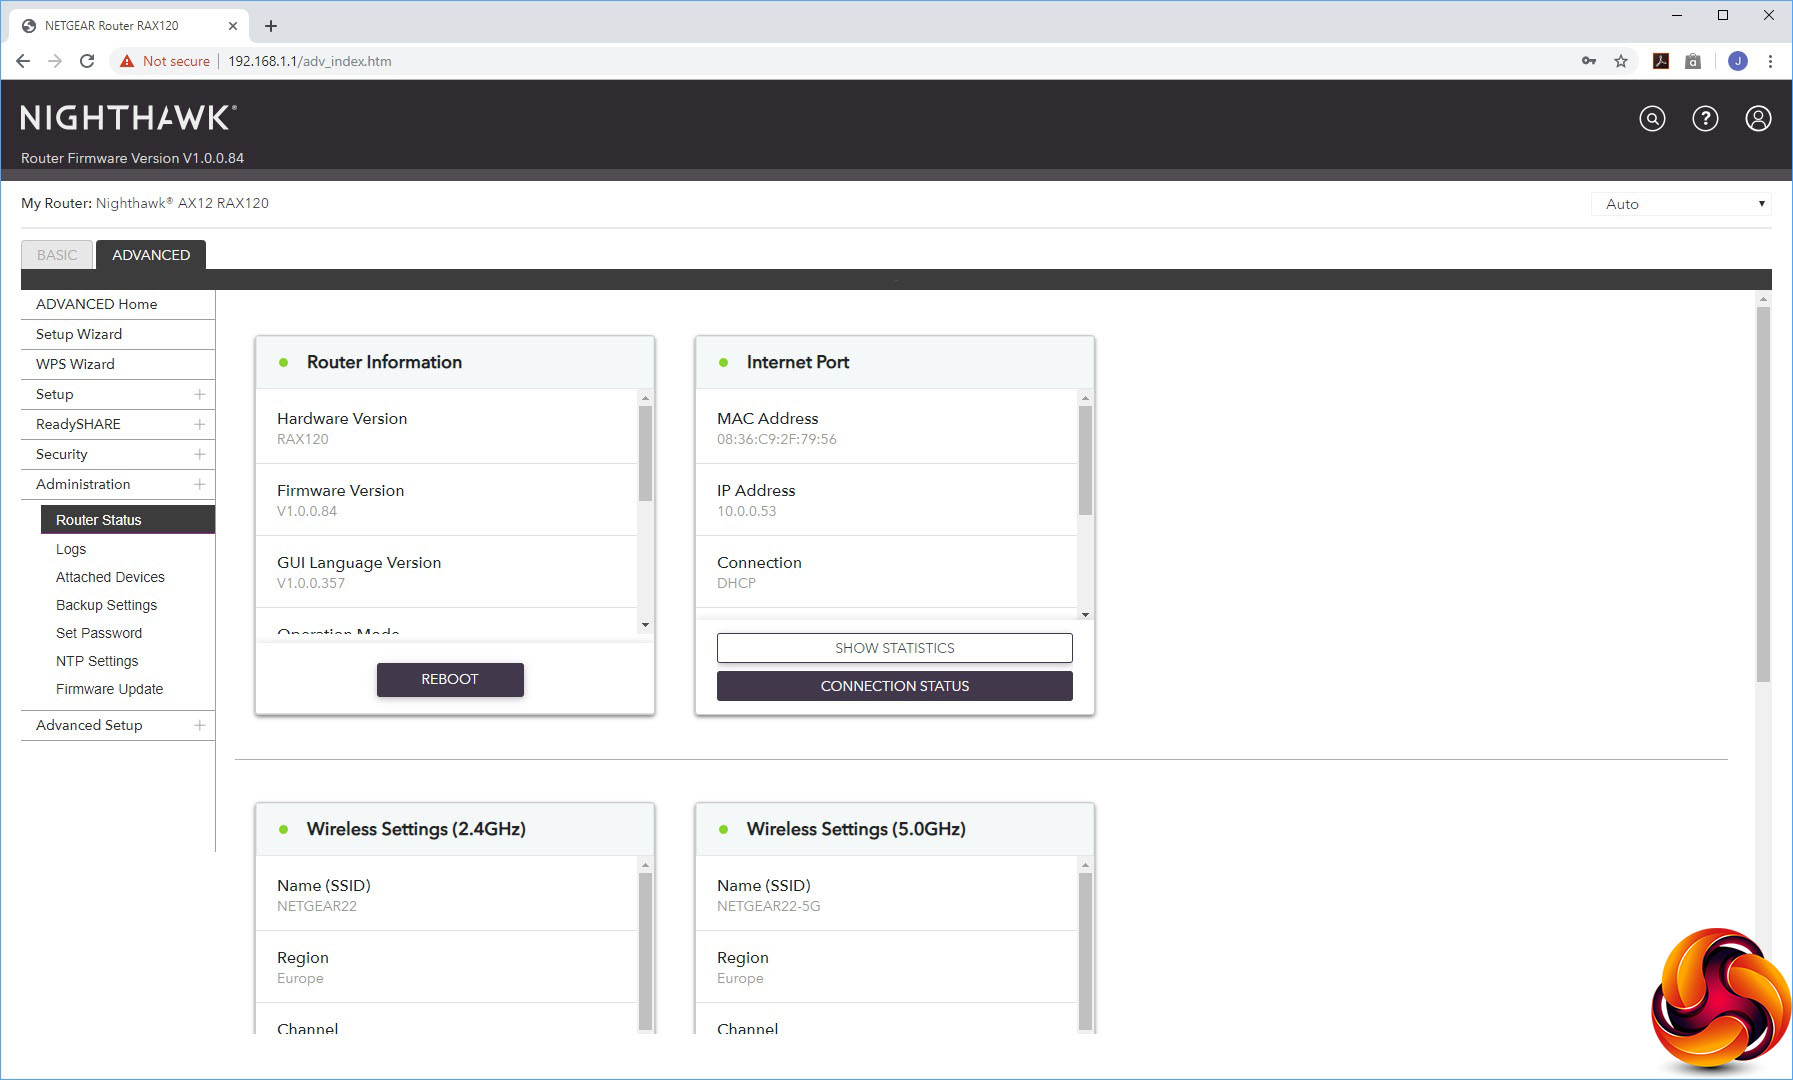The width and height of the screenshot is (1793, 1080).
Task: Go to Set Password page
Action: (99, 633)
